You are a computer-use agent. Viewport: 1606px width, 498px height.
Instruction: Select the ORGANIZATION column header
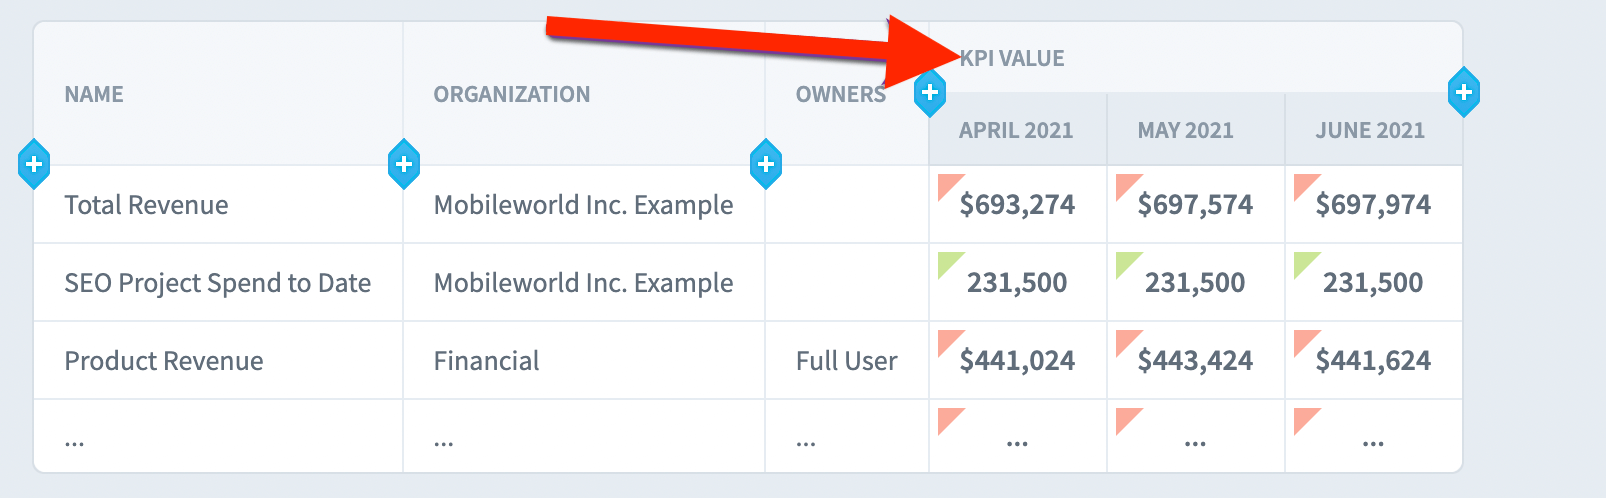pos(512,94)
